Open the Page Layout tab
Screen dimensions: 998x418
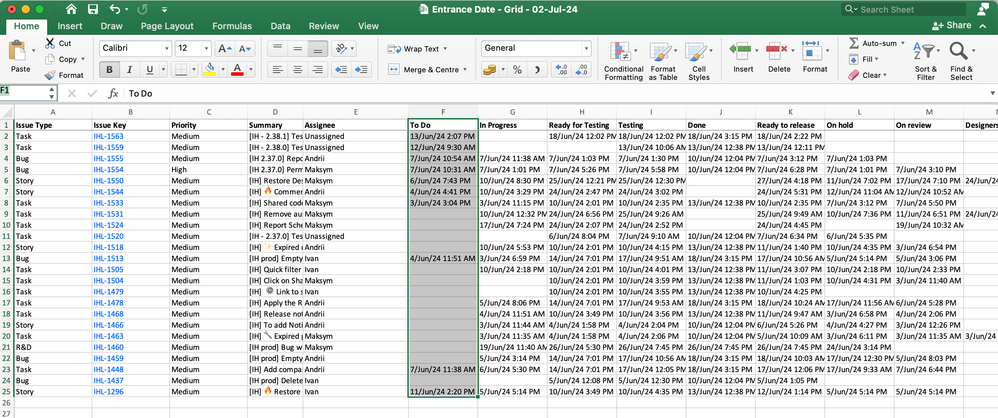tap(167, 26)
